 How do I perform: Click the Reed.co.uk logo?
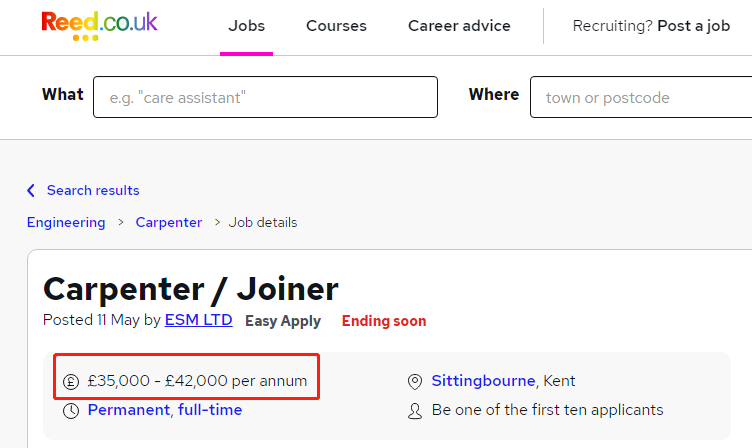coord(99,26)
